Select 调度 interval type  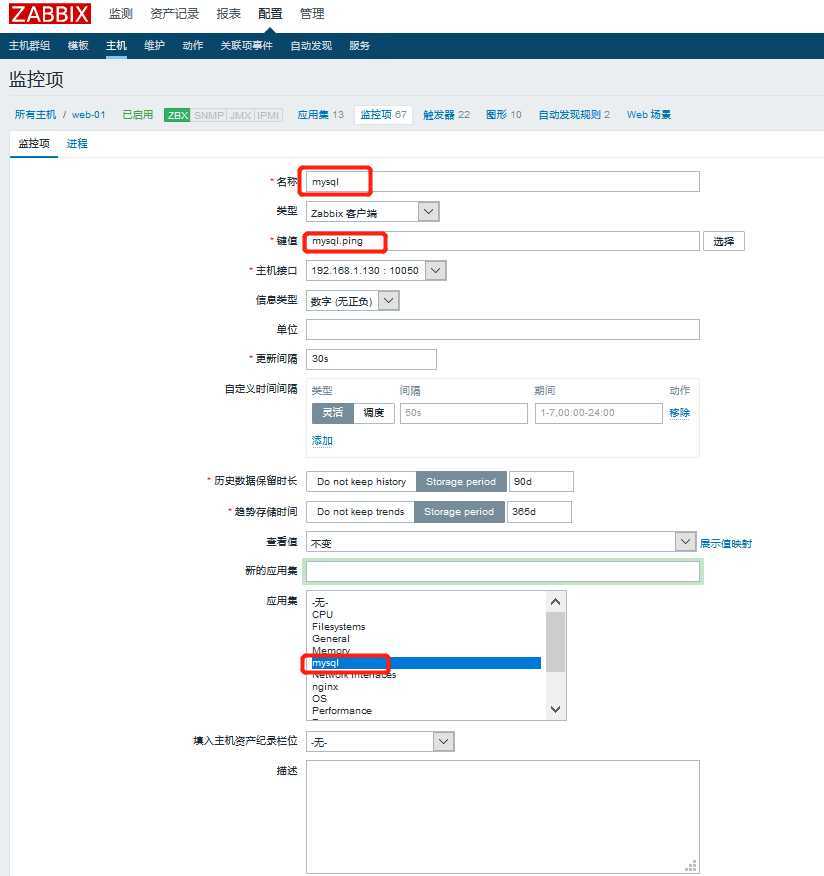click(374, 413)
